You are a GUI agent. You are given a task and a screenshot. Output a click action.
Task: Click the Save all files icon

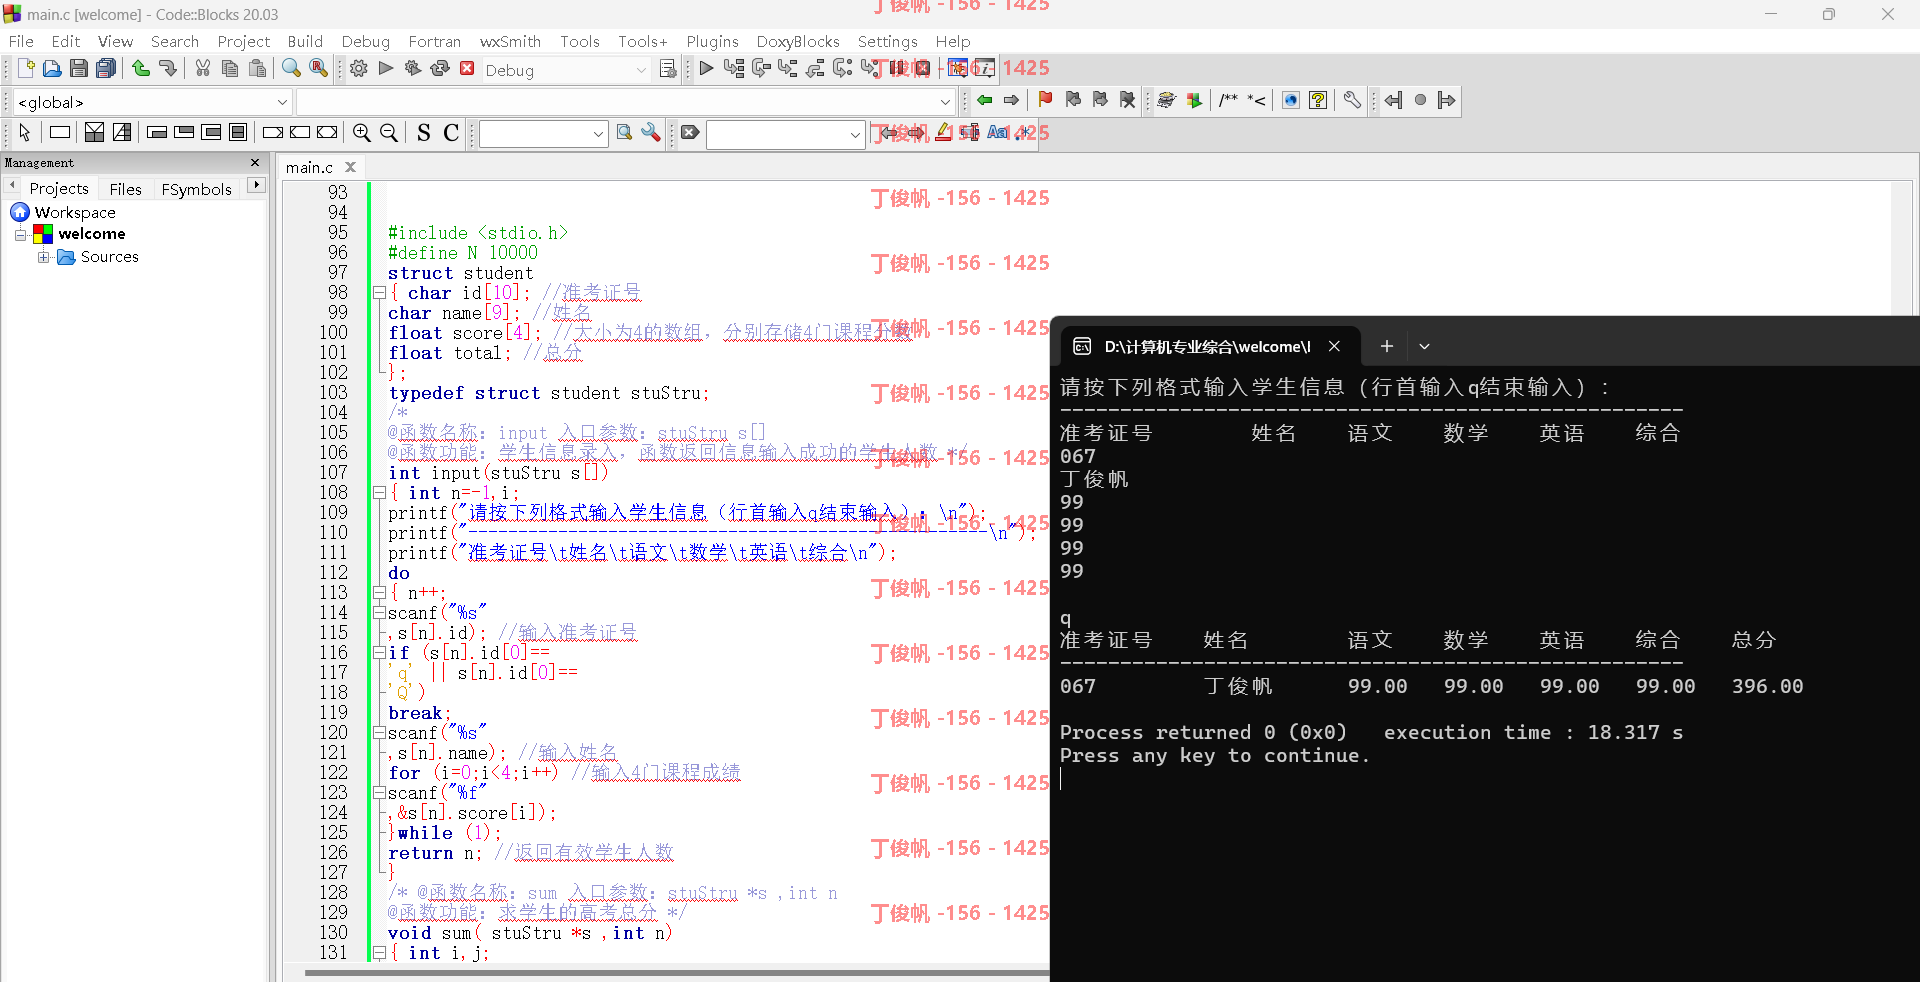click(106, 69)
